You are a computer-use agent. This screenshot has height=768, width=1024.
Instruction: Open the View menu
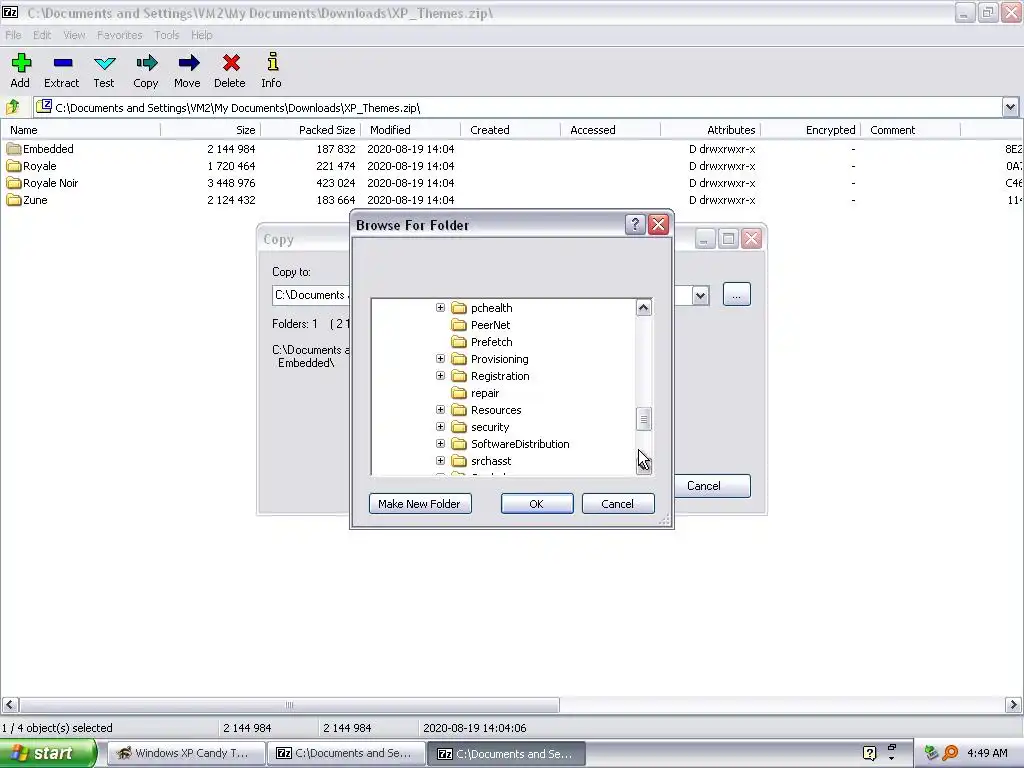(x=74, y=35)
